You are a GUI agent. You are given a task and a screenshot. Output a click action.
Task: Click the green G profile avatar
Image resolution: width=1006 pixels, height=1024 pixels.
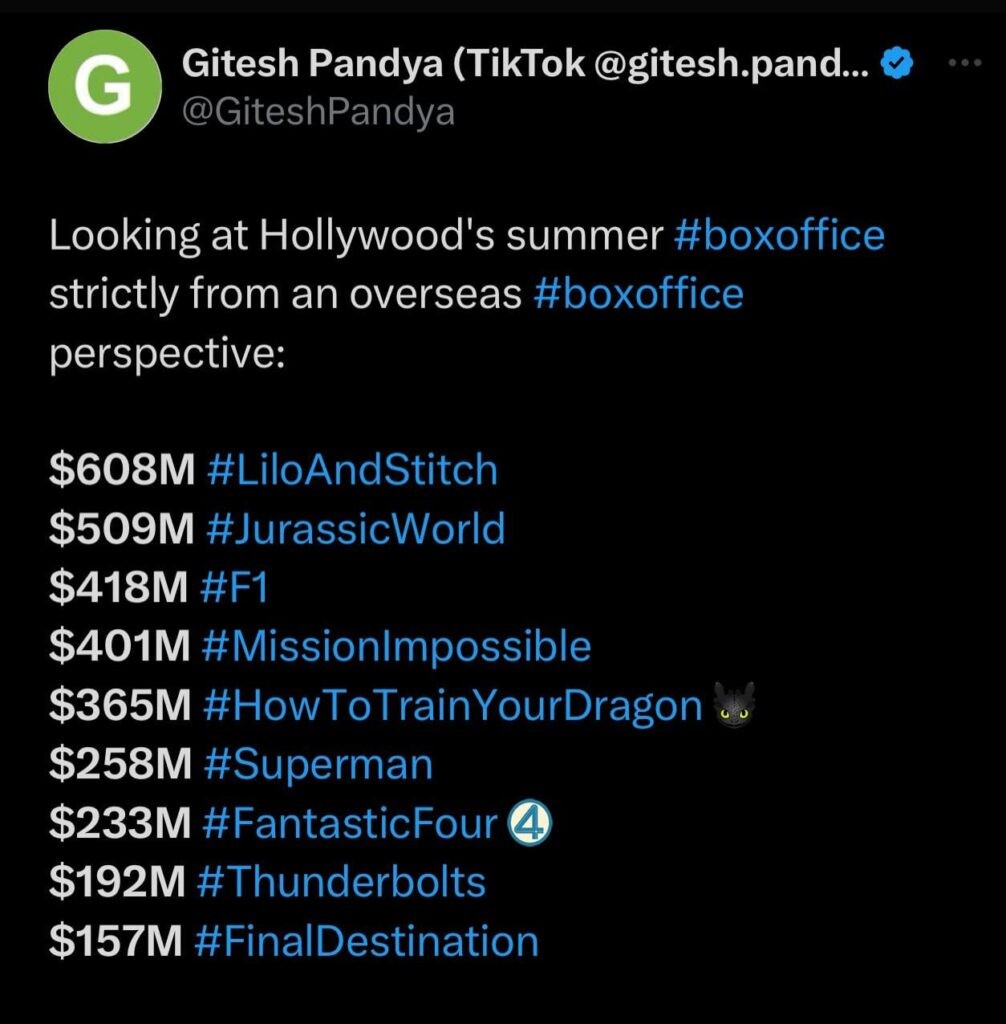tap(105, 86)
